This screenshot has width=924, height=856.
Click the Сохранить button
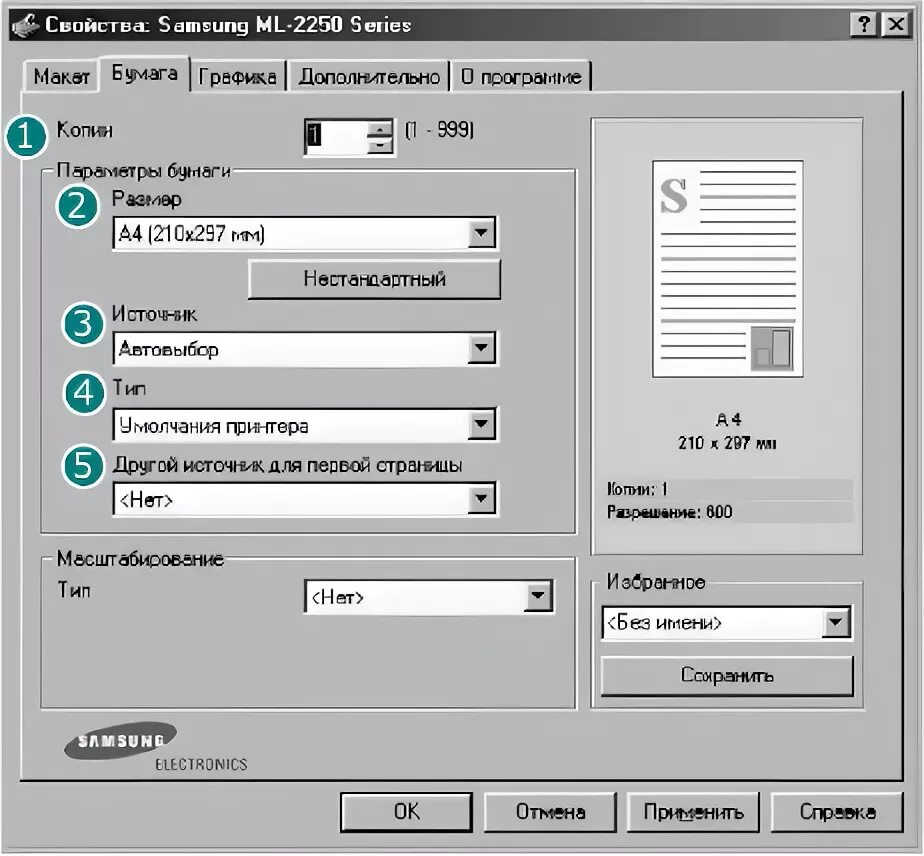click(x=727, y=675)
